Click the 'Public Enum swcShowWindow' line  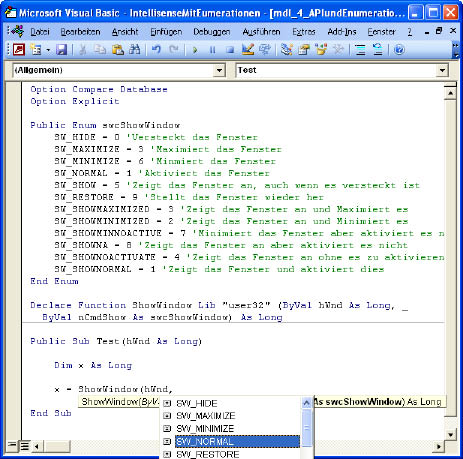(x=105, y=125)
